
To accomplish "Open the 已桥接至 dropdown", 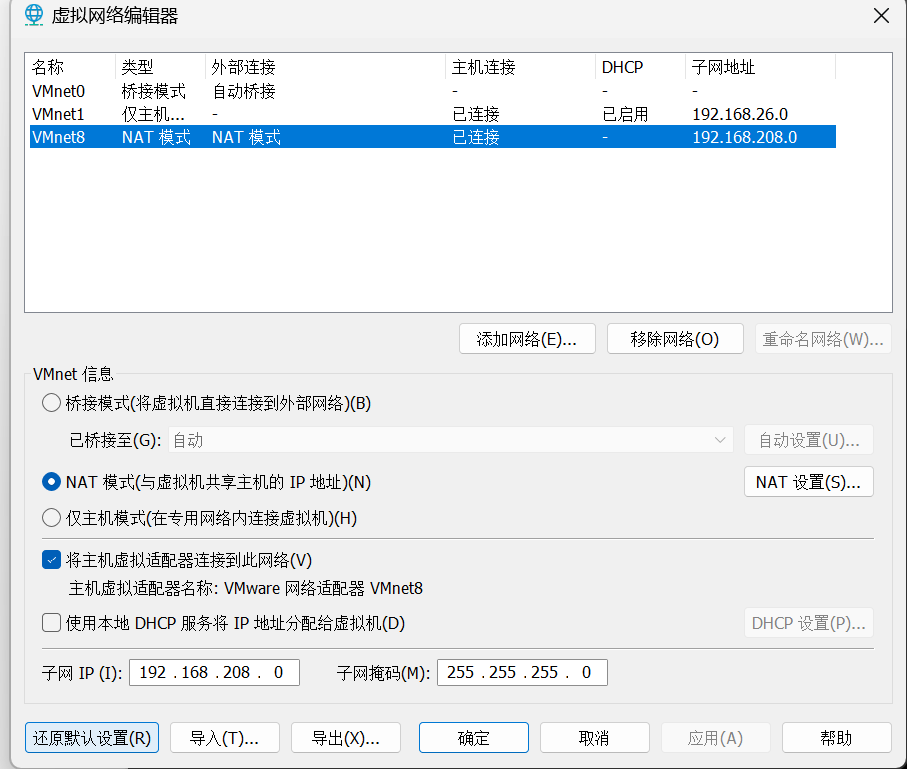I will pos(451,440).
